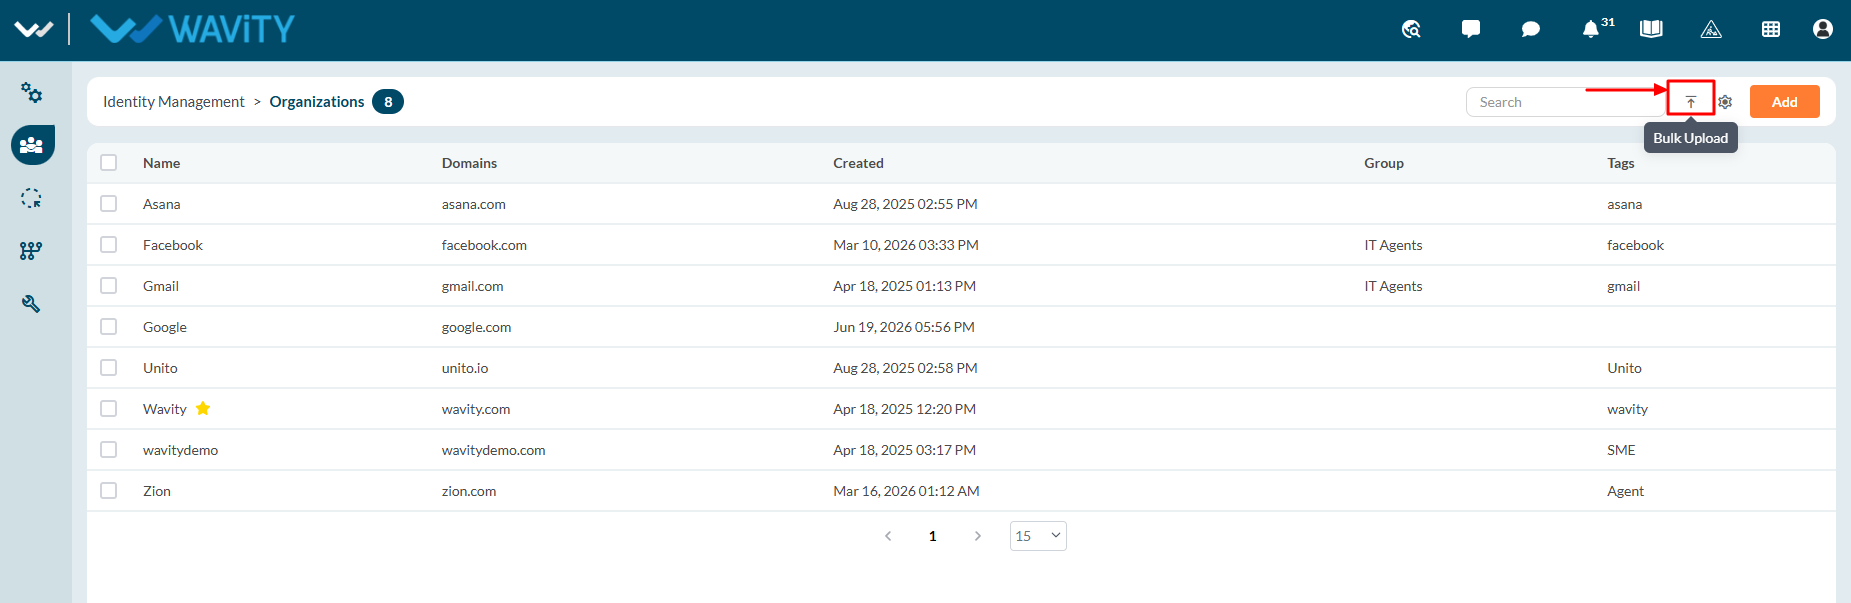Viewport: 1851px width, 603px height.
Task: Click the organizations count badge 8
Action: point(388,102)
